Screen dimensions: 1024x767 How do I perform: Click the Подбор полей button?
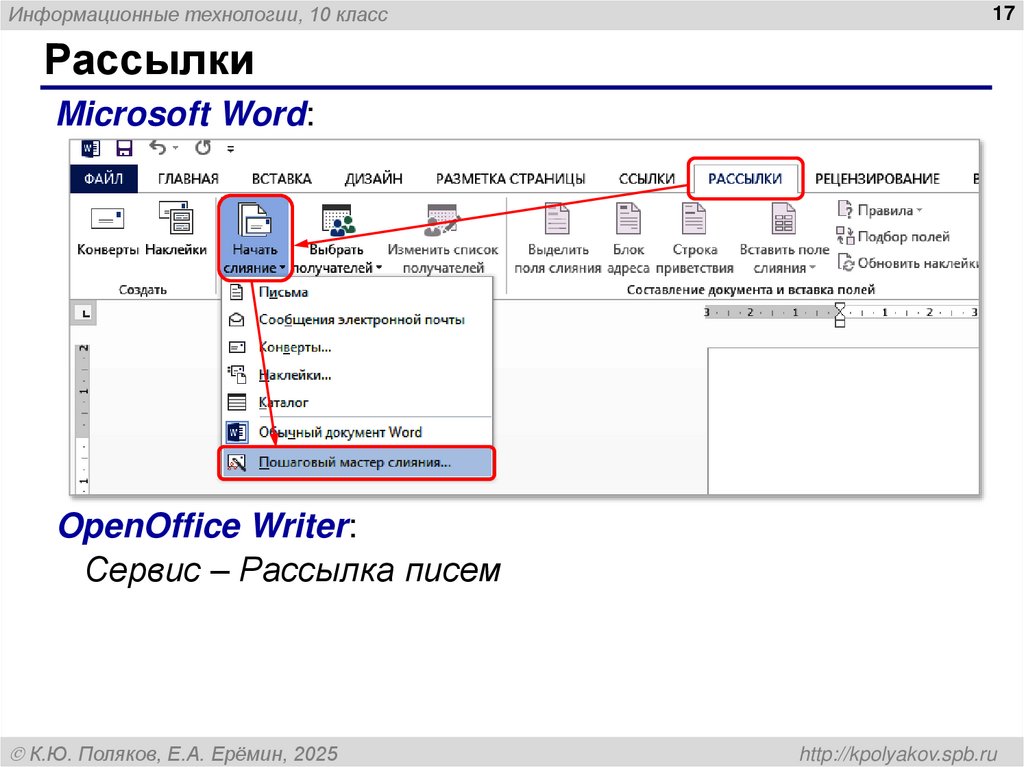(x=893, y=237)
